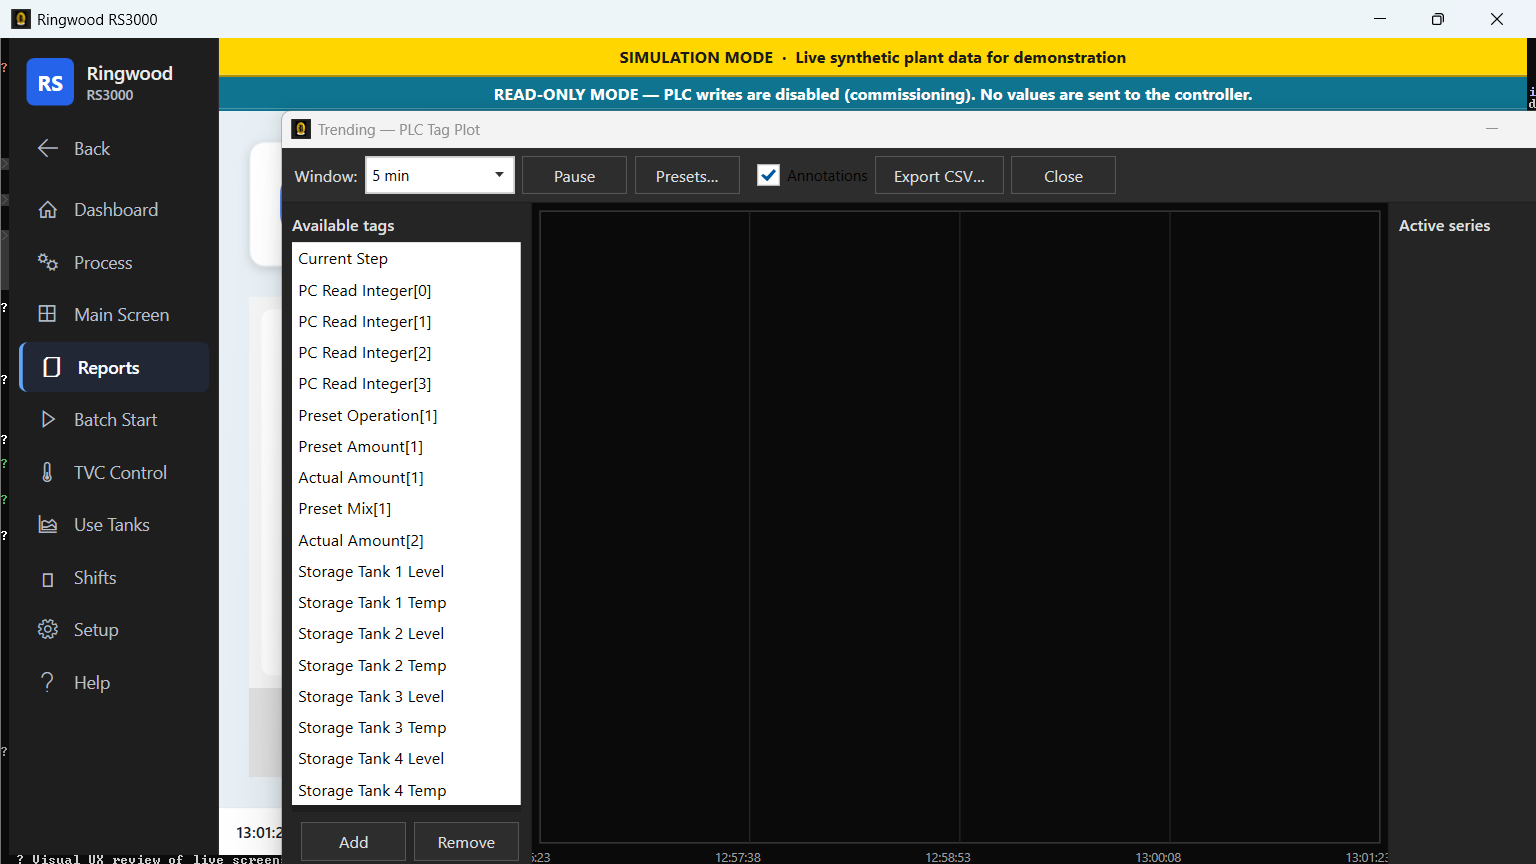Open Use Tanks menu item
The width and height of the screenshot is (1536, 864).
114,525
